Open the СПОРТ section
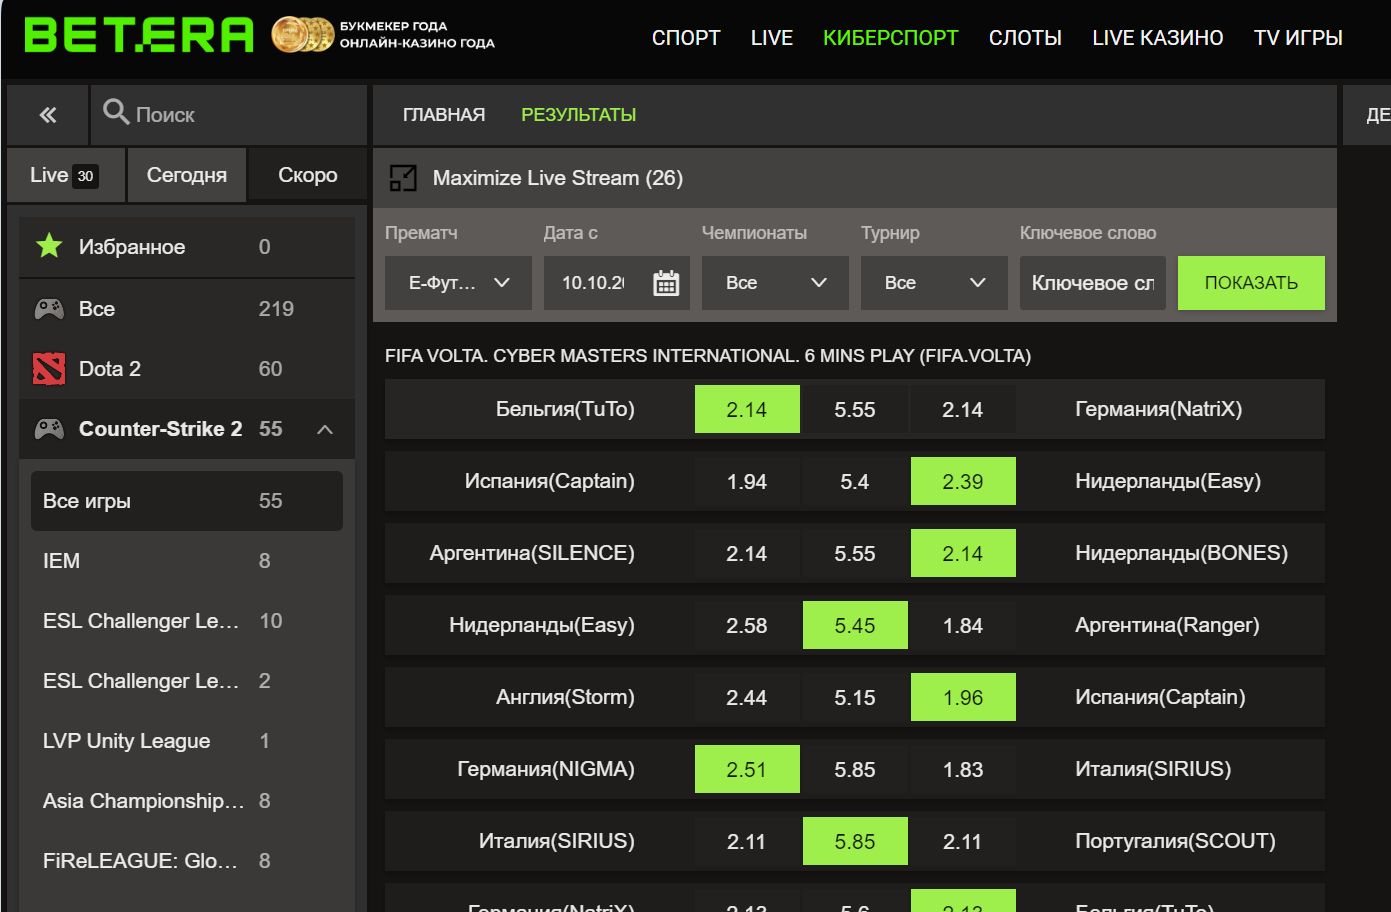The image size is (1391, 912). [x=686, y=38]
